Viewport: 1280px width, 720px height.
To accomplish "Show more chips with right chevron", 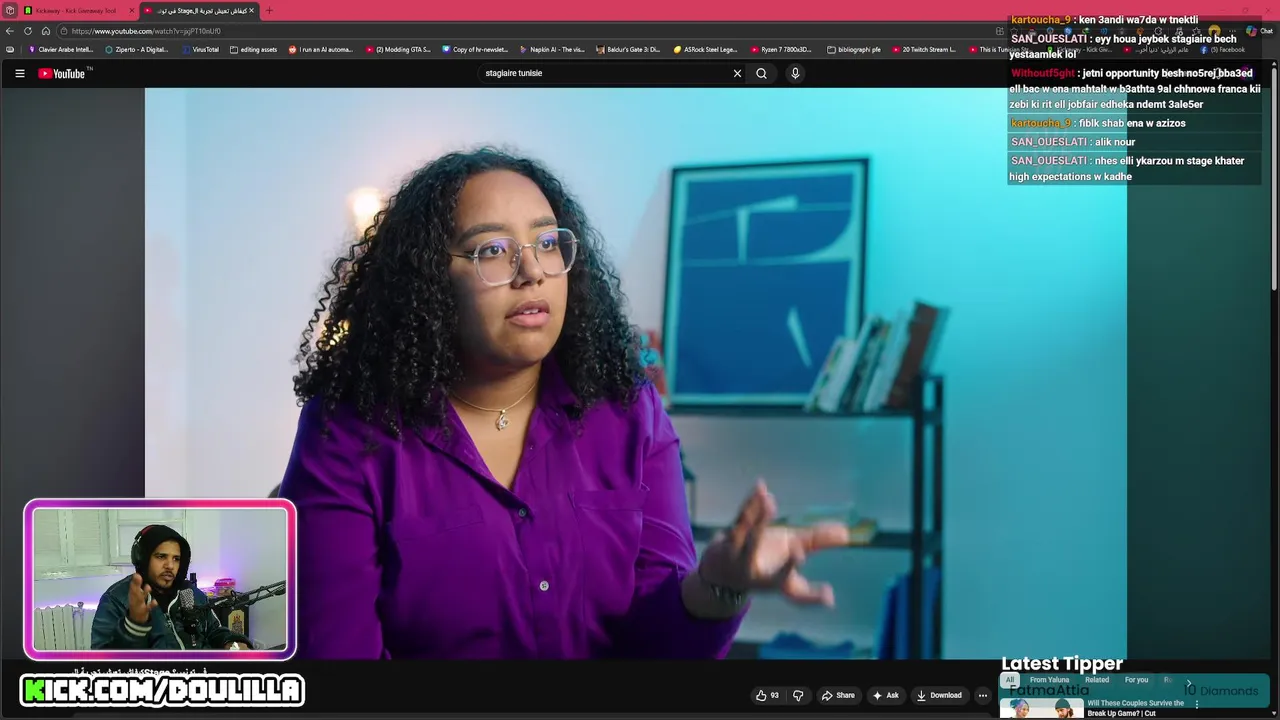I will 1189,683.
